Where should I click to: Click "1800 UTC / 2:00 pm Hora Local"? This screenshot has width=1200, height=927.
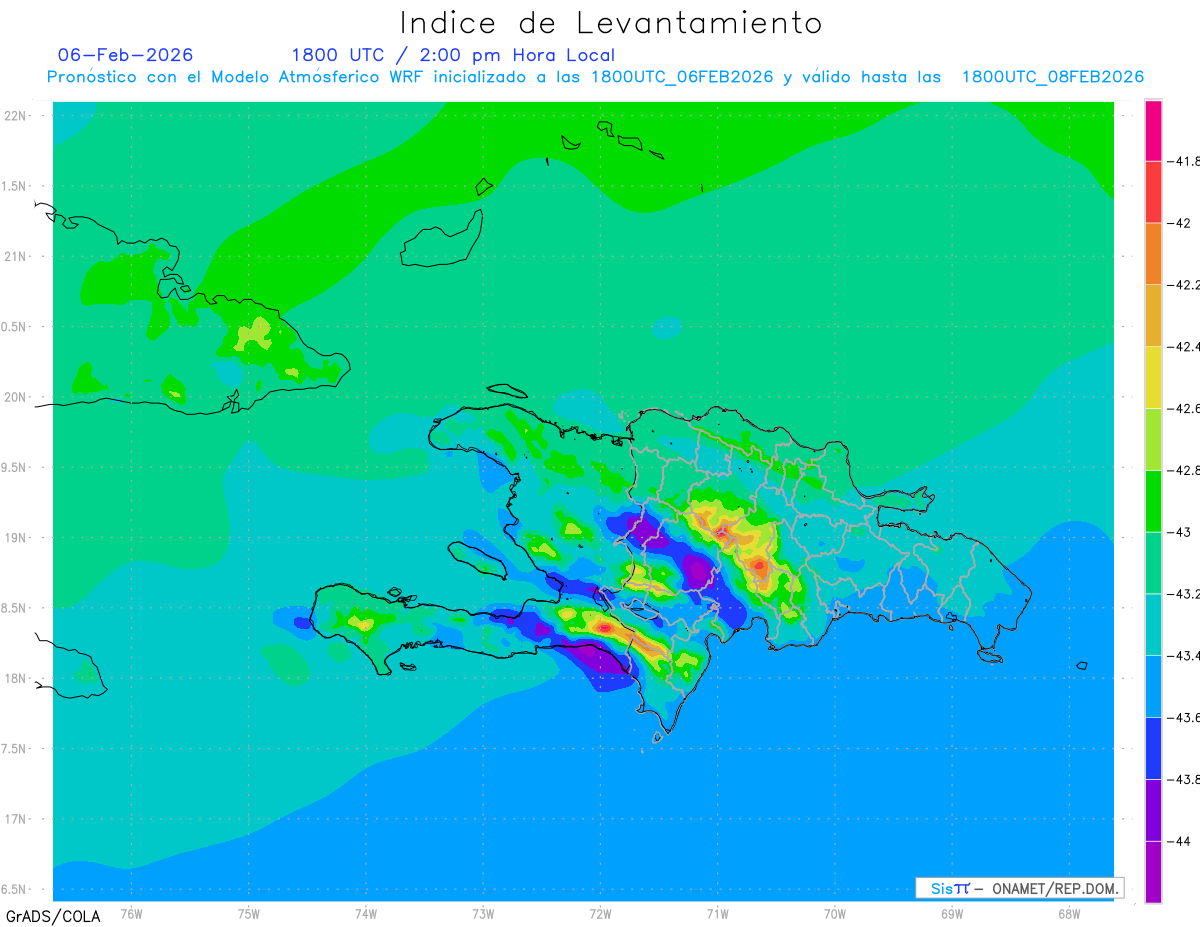pos(453,55)
